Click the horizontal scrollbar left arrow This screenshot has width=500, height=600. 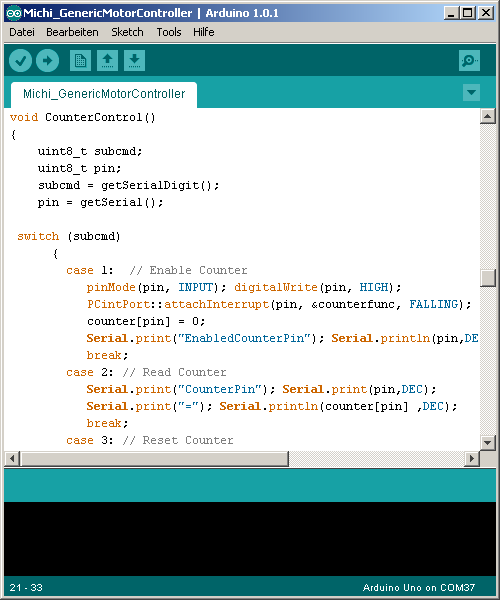point(12,458)
